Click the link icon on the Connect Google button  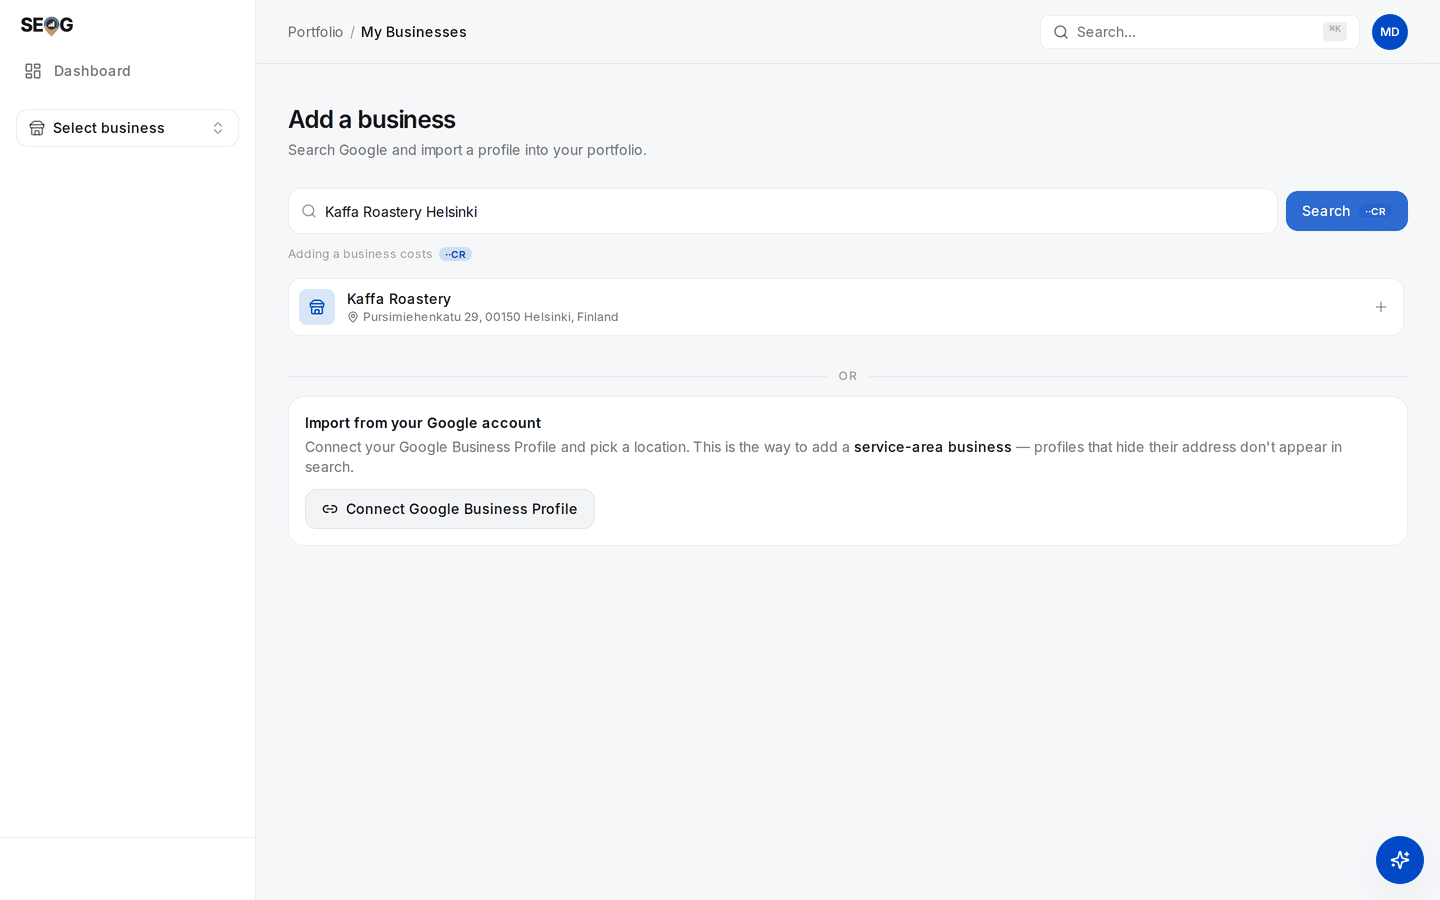[x=330, y=509]
